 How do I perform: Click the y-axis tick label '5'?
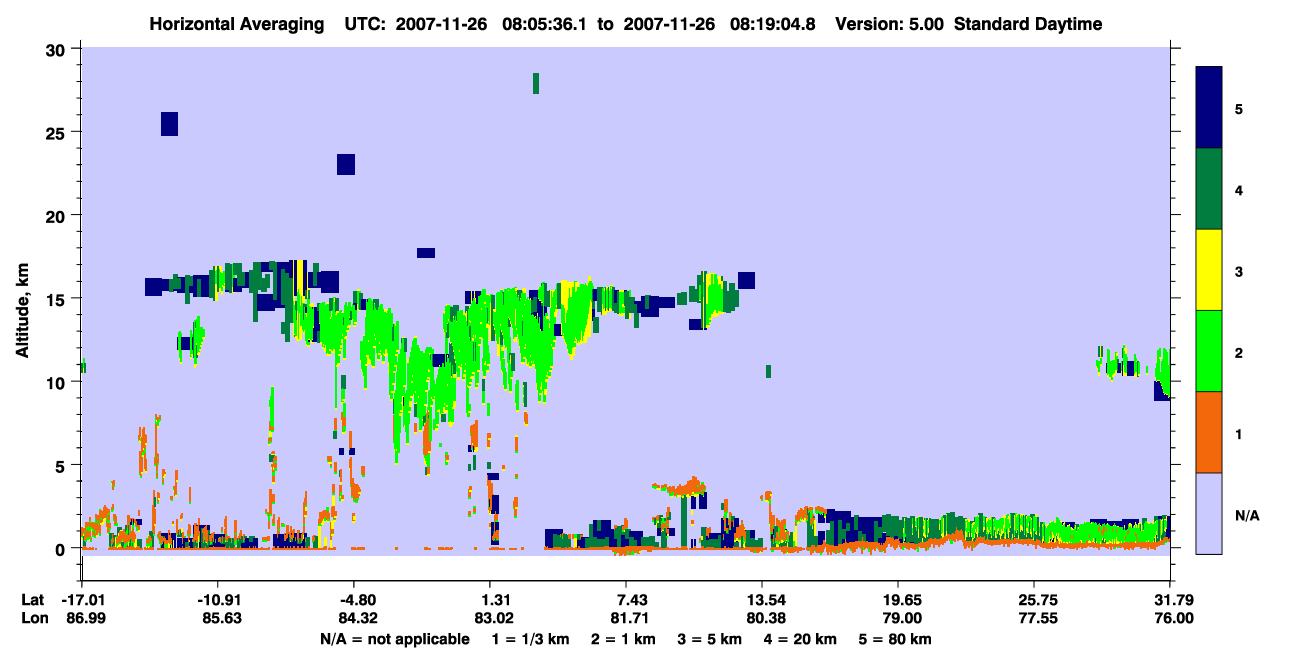point(62,465)
